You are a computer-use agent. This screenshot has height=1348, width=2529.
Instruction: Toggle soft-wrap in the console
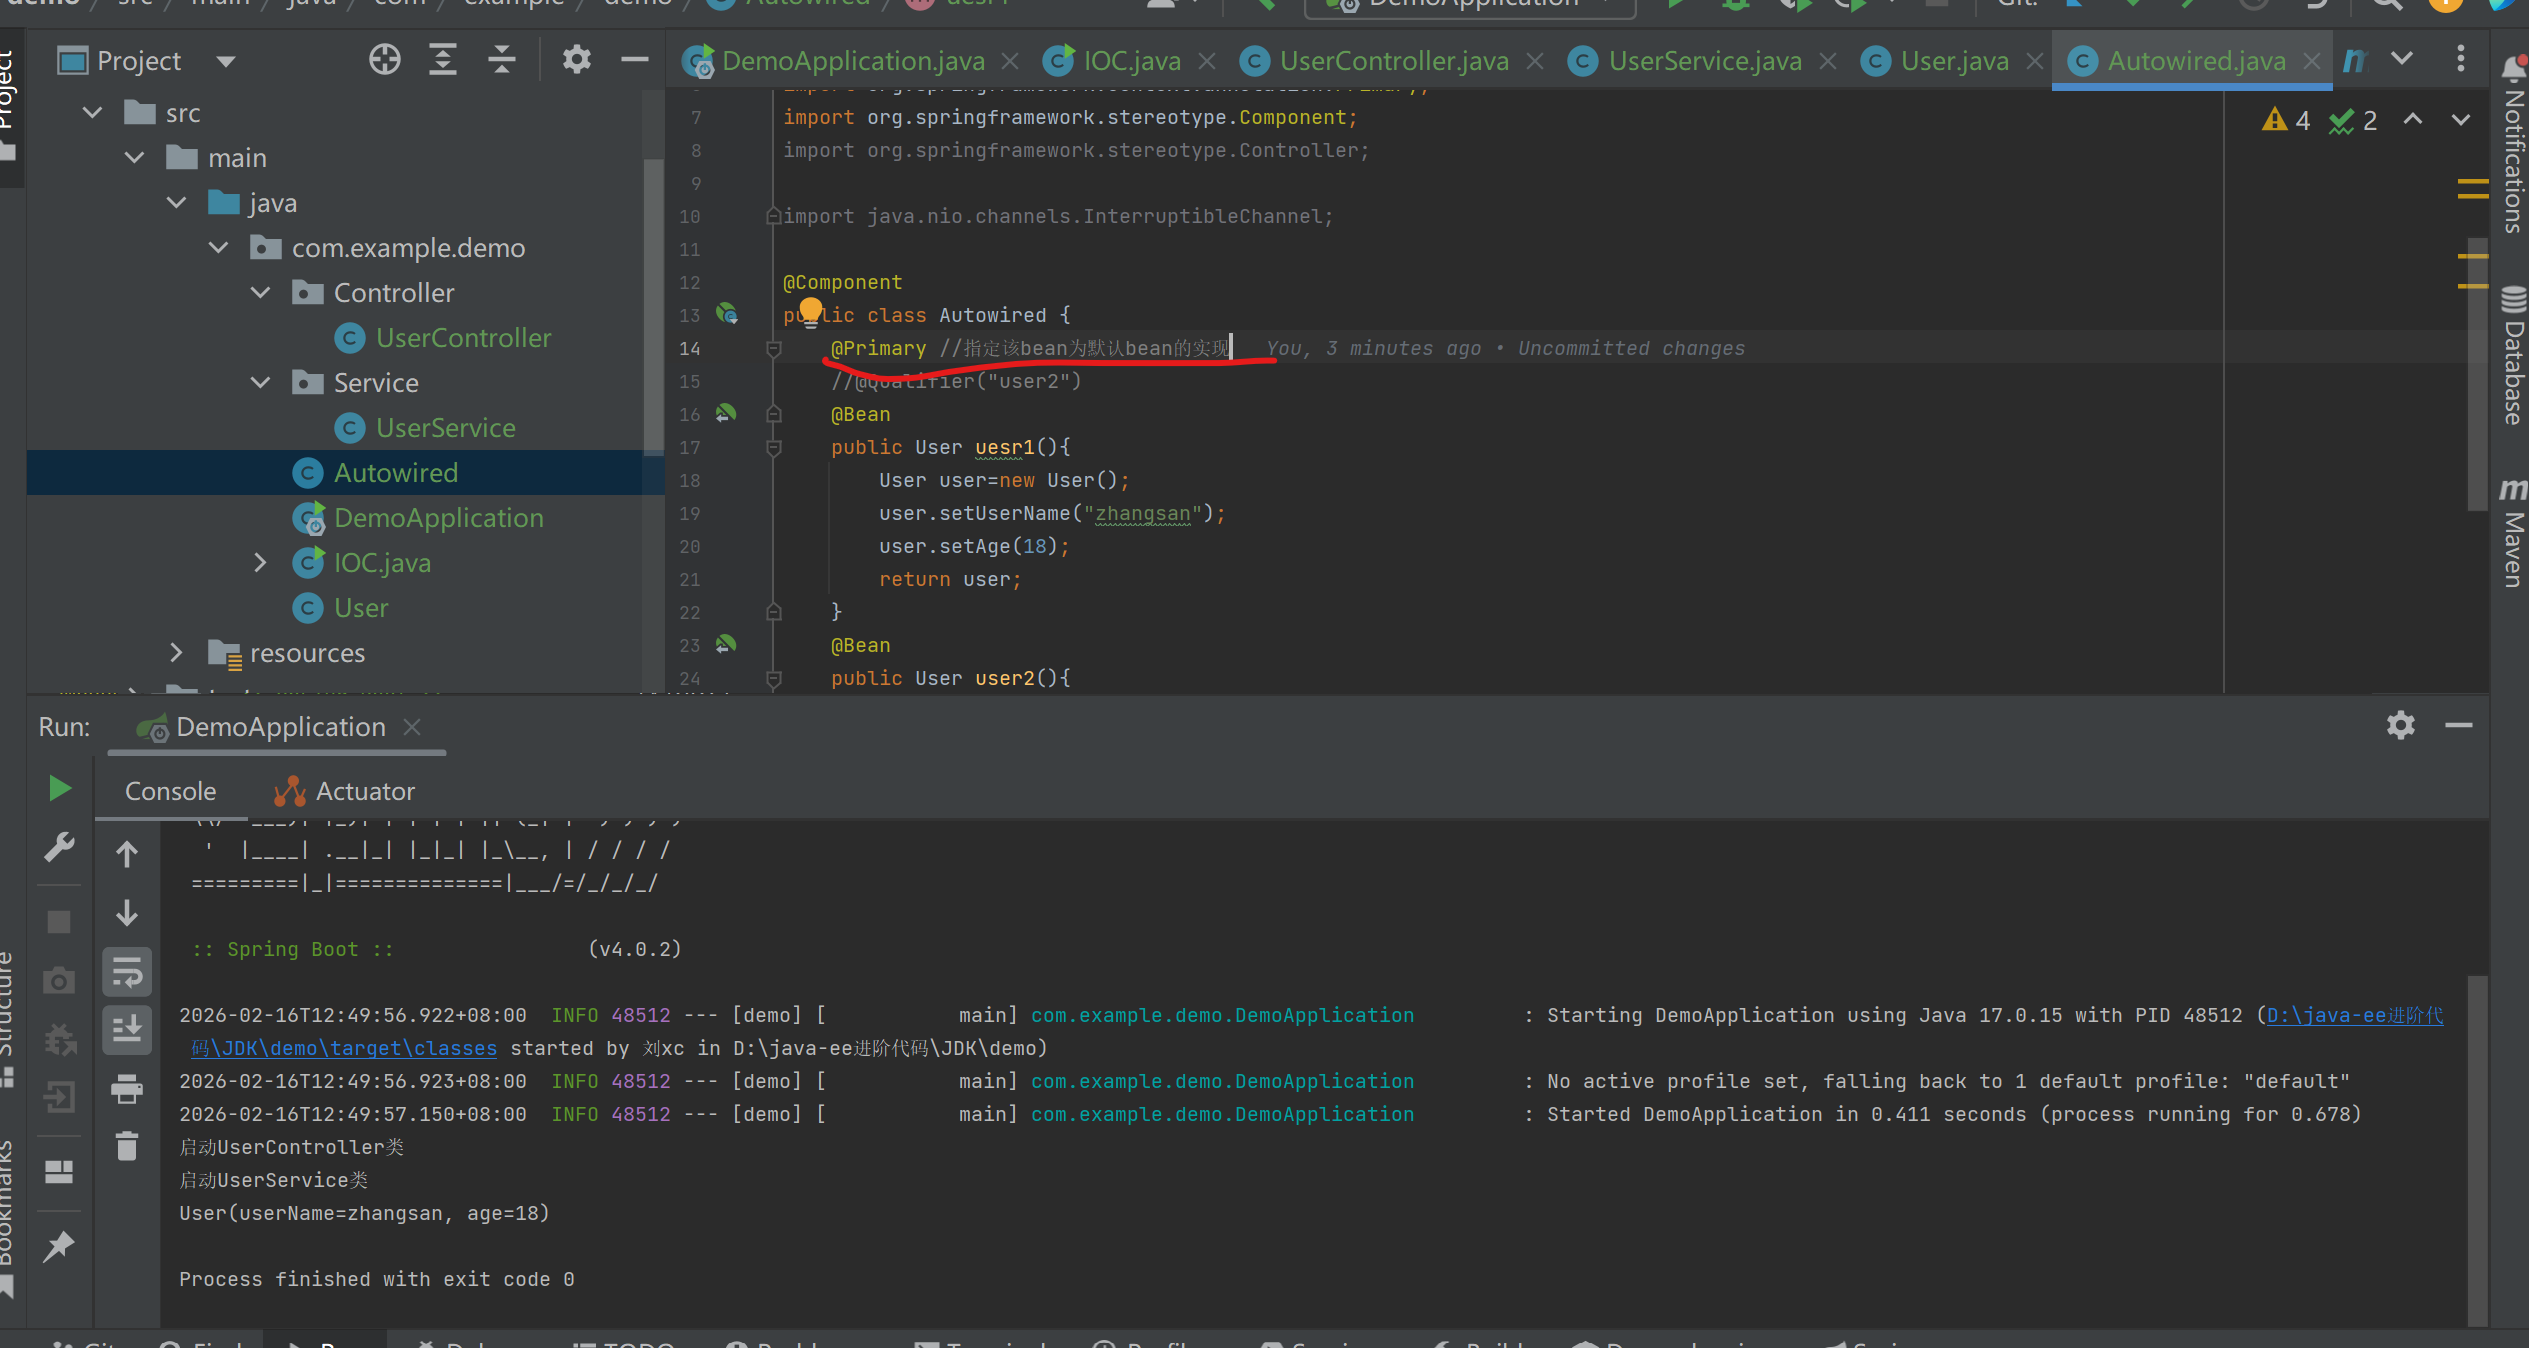pyautogui.click(x=127, y=972)
